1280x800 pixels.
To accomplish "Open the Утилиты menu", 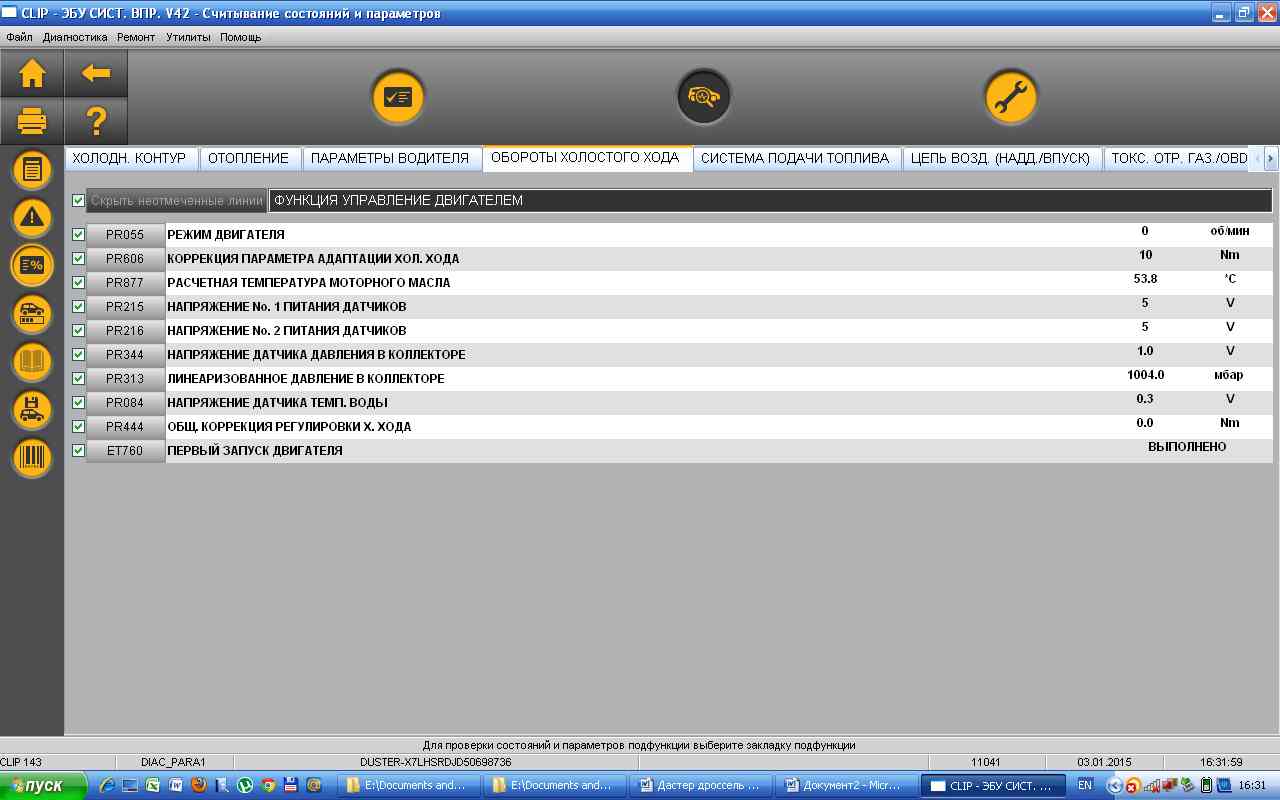I will tap(188, 37).
